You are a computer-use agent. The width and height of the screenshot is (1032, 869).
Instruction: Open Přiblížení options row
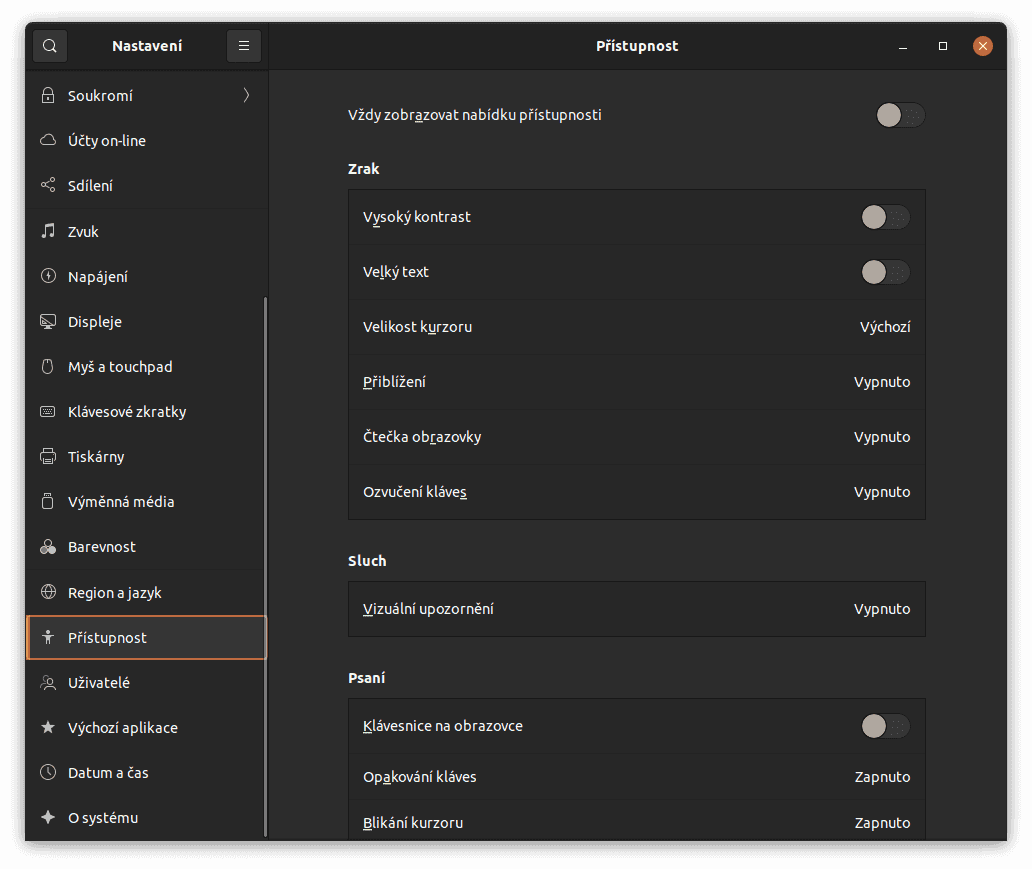pyautogui.click(x=636, y=382)
